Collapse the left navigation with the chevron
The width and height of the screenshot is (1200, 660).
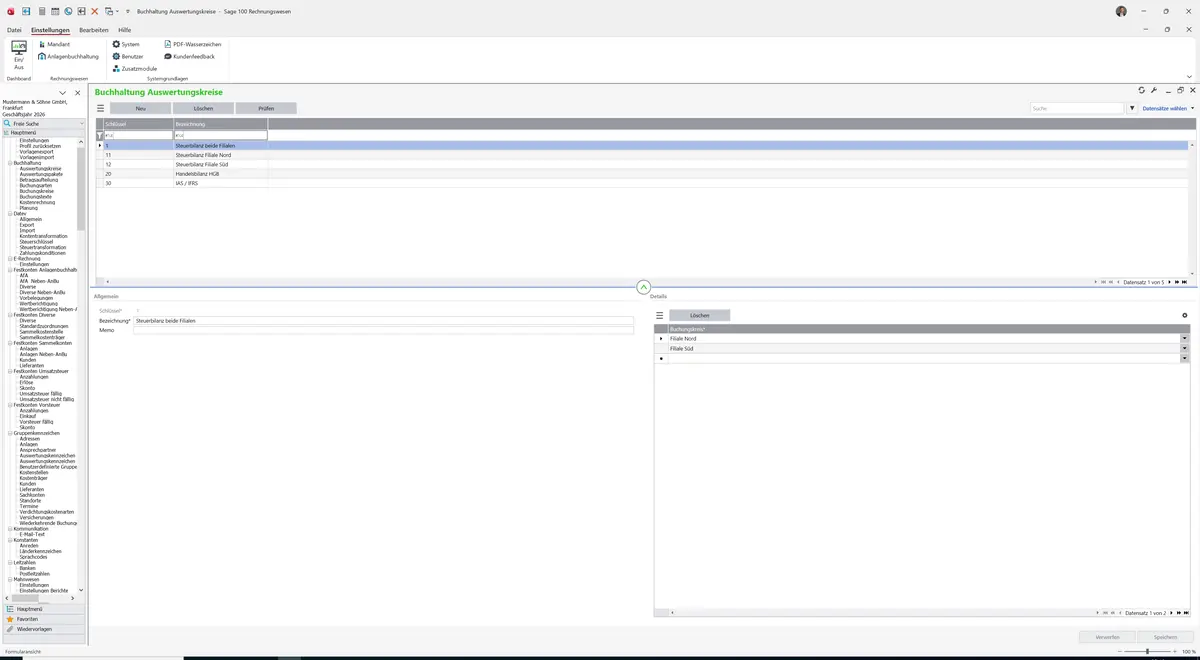[63, 92]
